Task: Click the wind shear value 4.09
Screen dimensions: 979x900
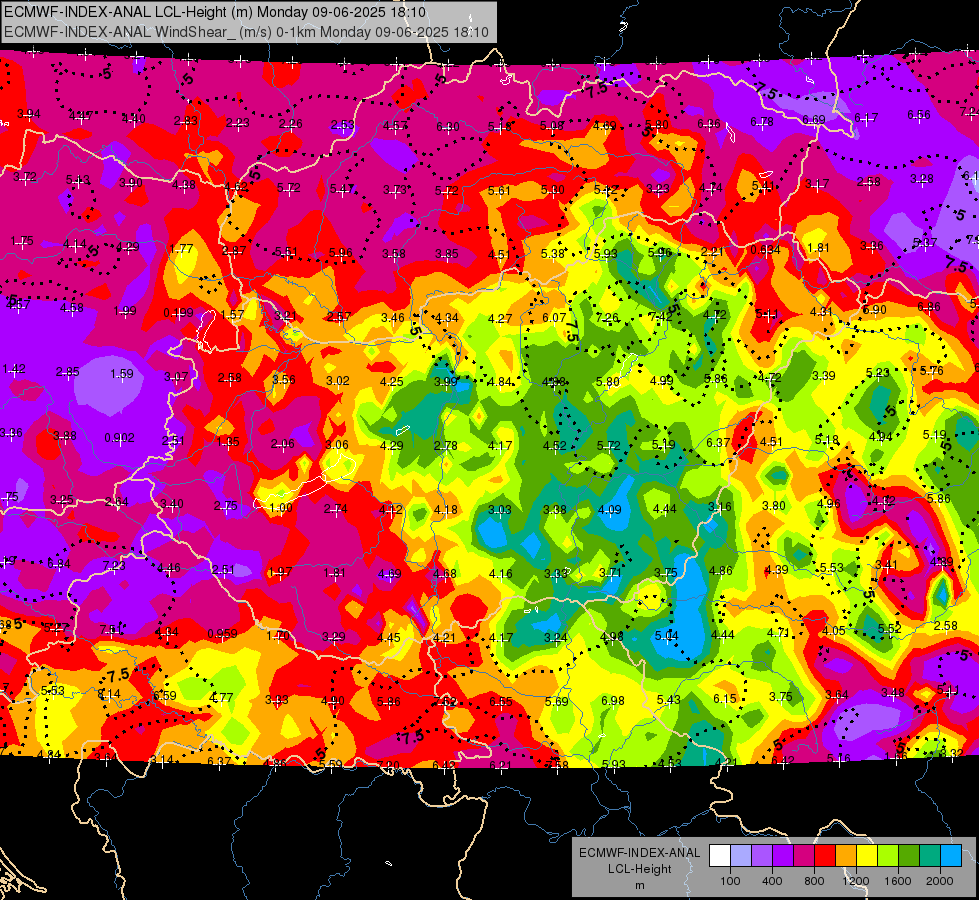Action: tap(609, 509)
